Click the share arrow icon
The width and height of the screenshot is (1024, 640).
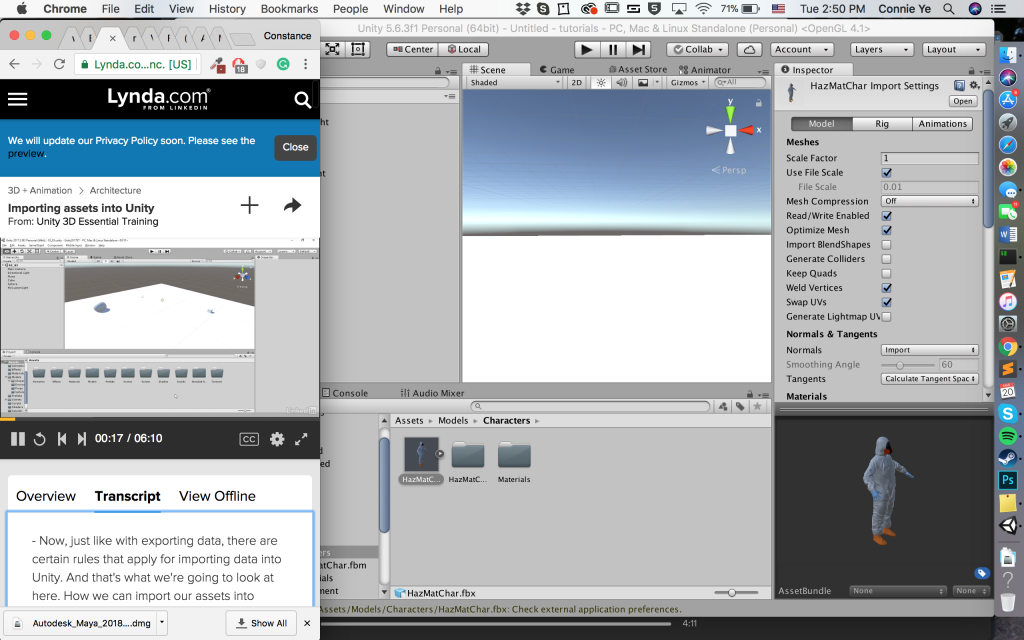point(293,206)
